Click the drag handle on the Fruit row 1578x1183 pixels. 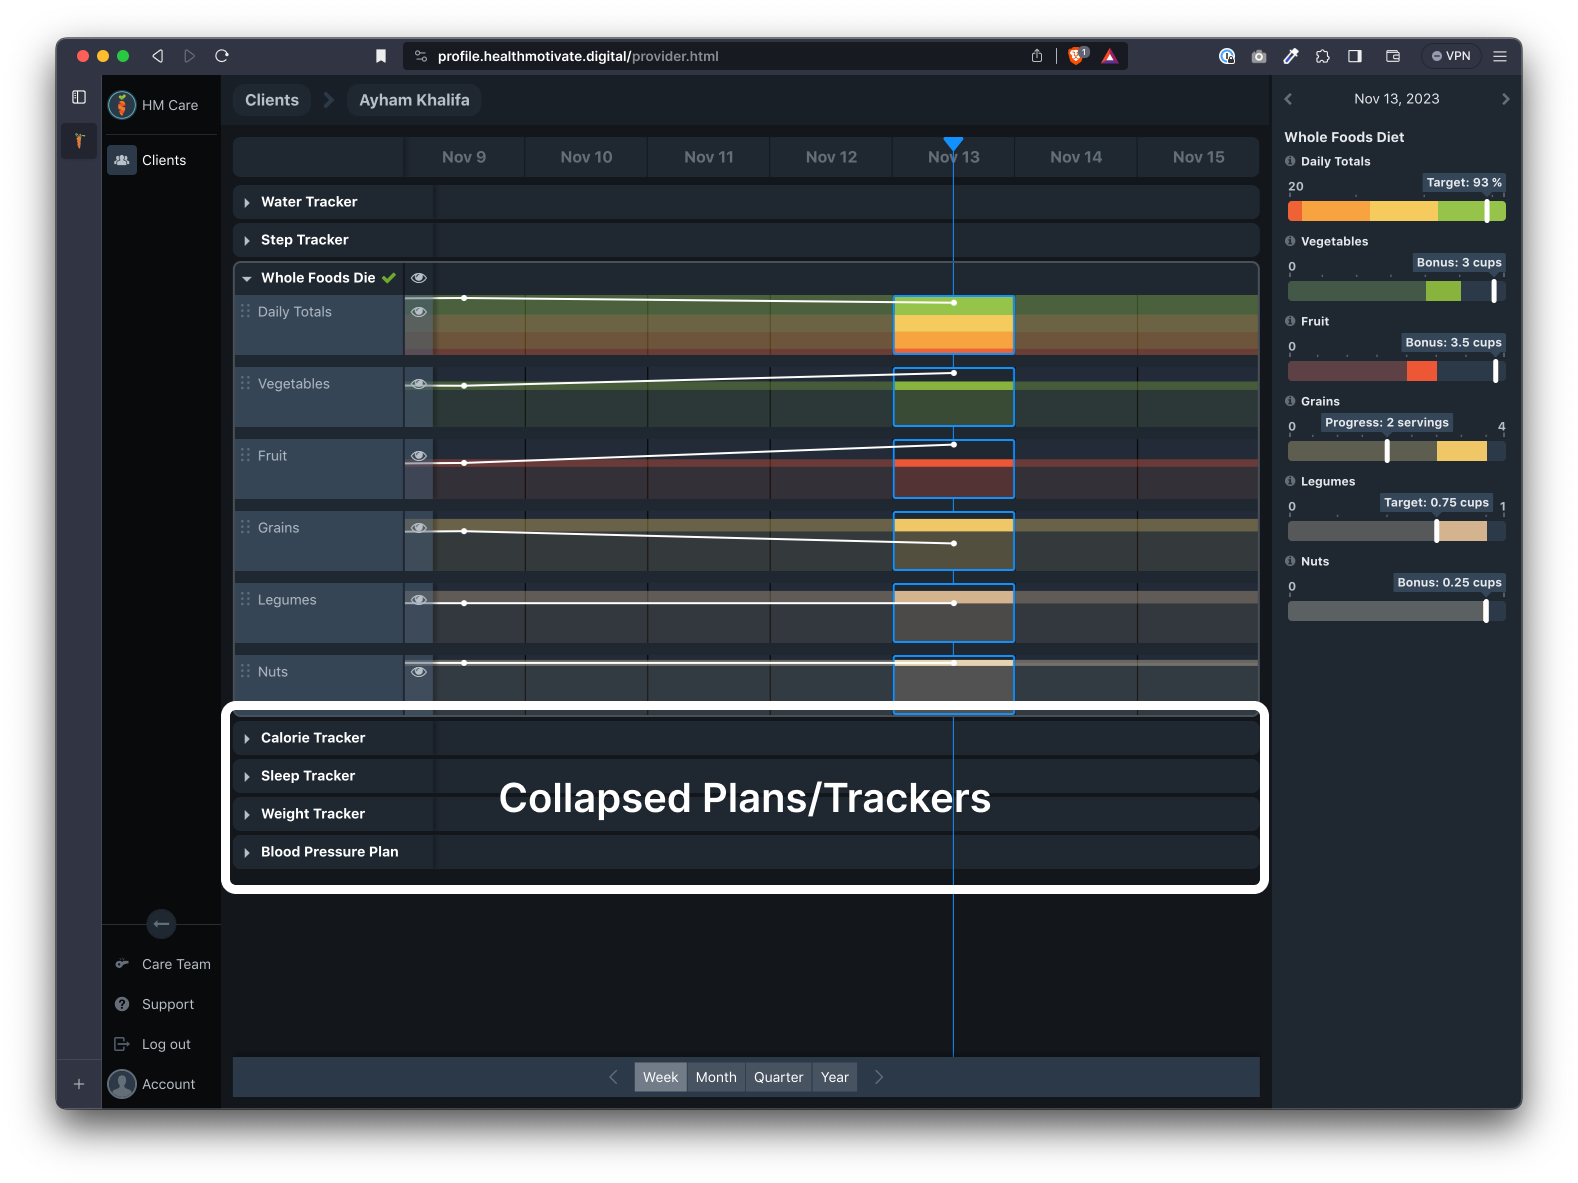[245, 455]
